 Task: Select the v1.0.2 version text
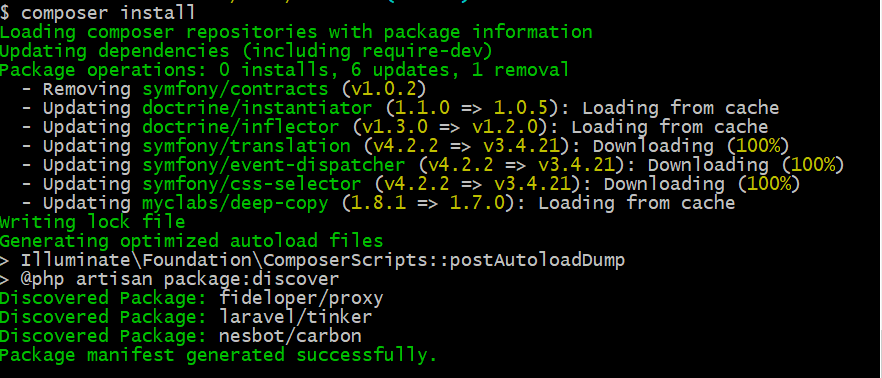[x=383, y=89]
